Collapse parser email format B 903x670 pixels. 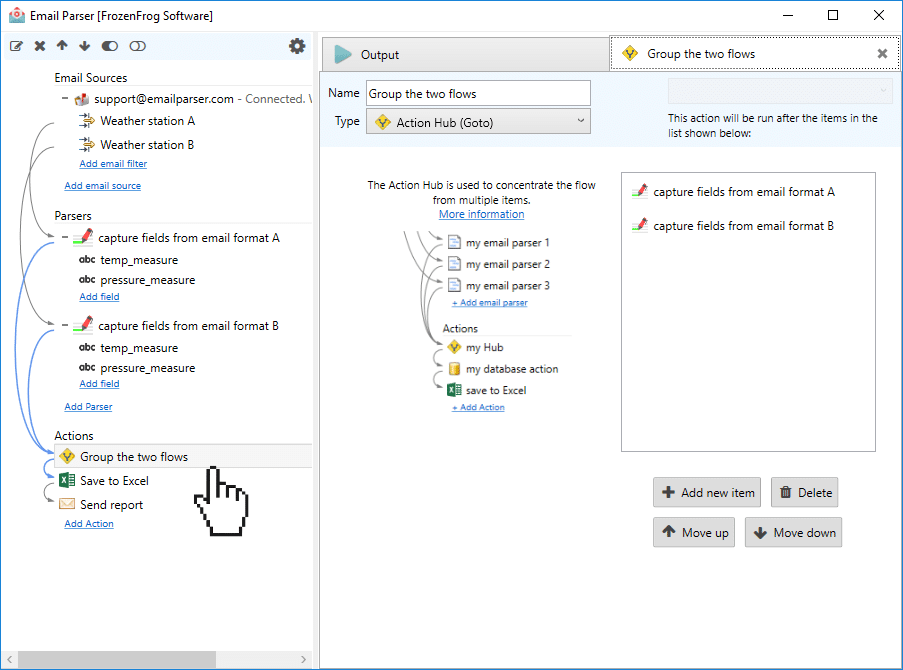pos(65,325)
